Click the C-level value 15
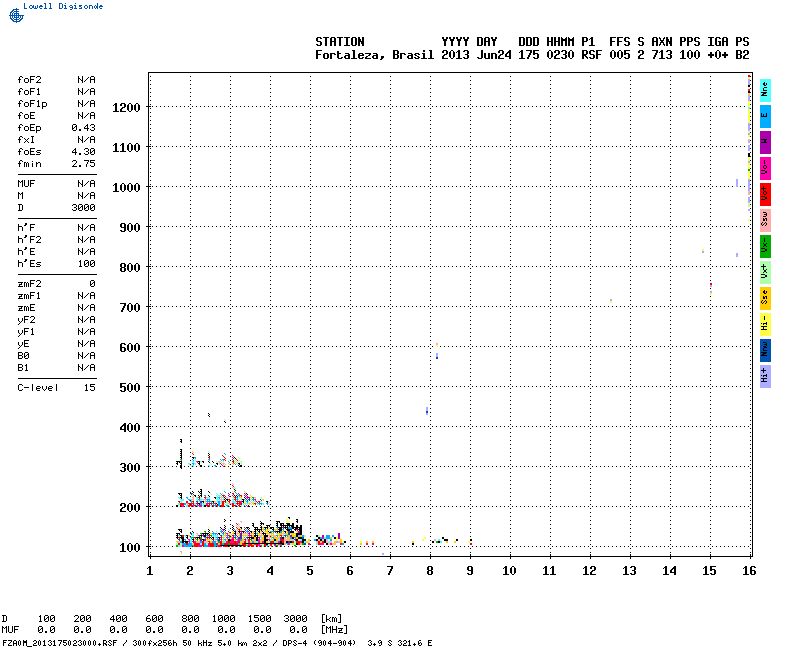 pos(89,388)
